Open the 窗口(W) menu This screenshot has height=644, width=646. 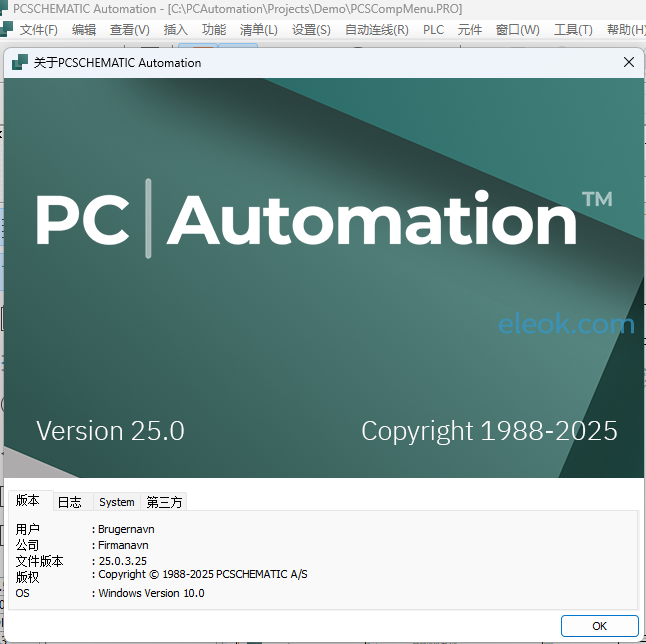(517, 30)
